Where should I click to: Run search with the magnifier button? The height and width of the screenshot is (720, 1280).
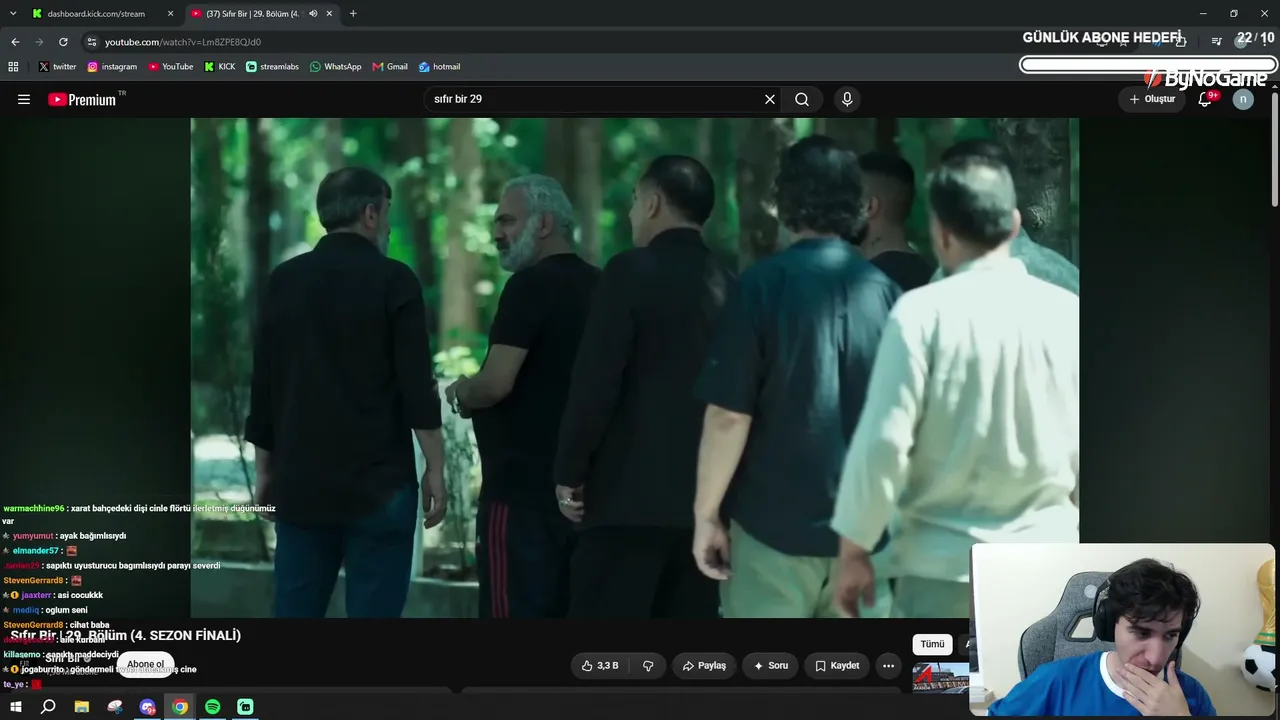802,99
